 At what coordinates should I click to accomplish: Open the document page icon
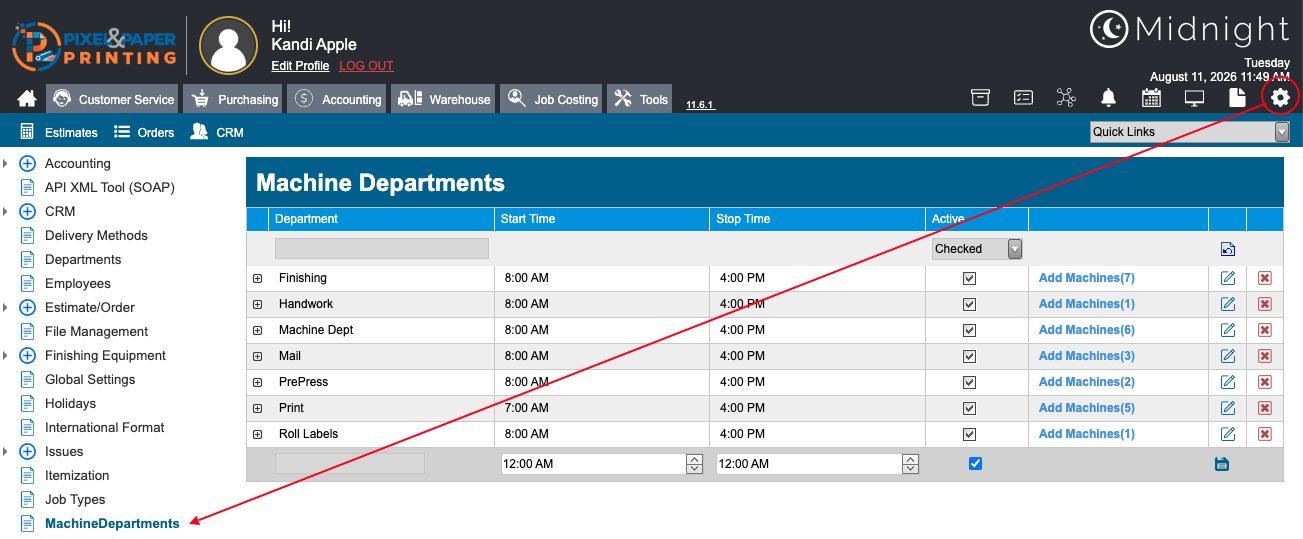[x=1237, y=97]
